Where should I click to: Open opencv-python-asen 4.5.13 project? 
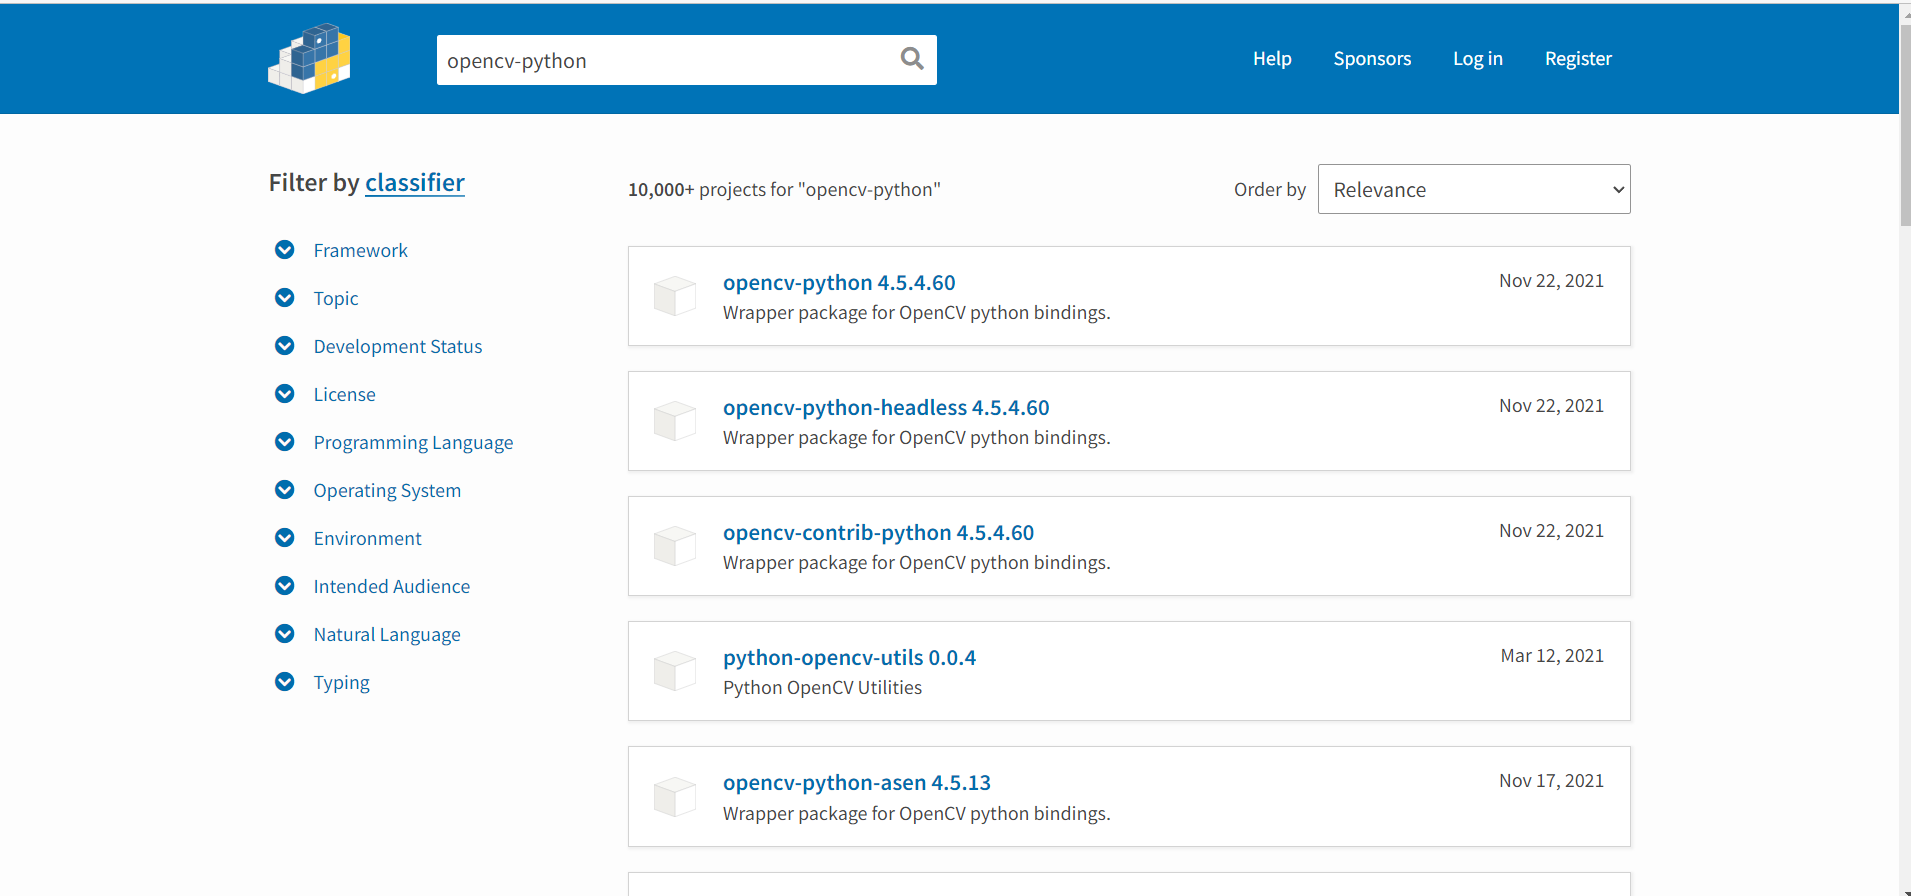point(857,782)
